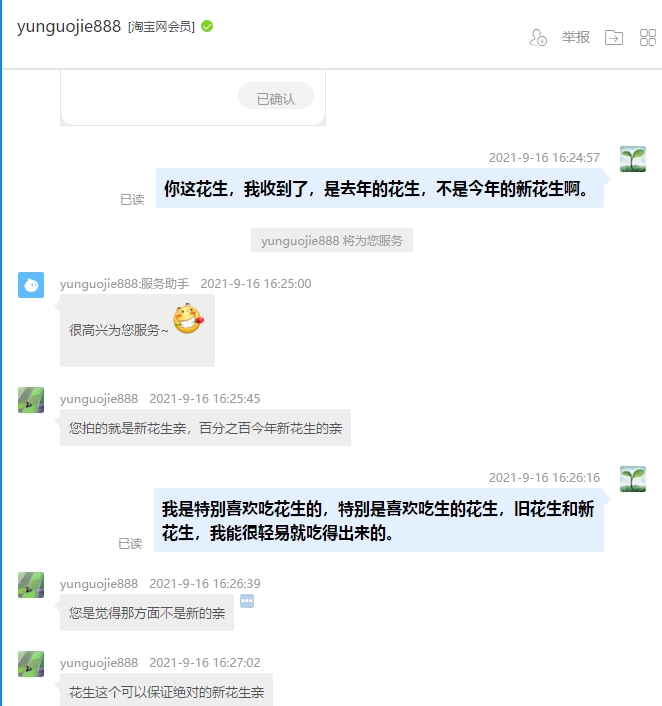The width and height of the screenshot is (662, 706).
Task: Open the folder transfer icon
Action: (x=614, y=37)
